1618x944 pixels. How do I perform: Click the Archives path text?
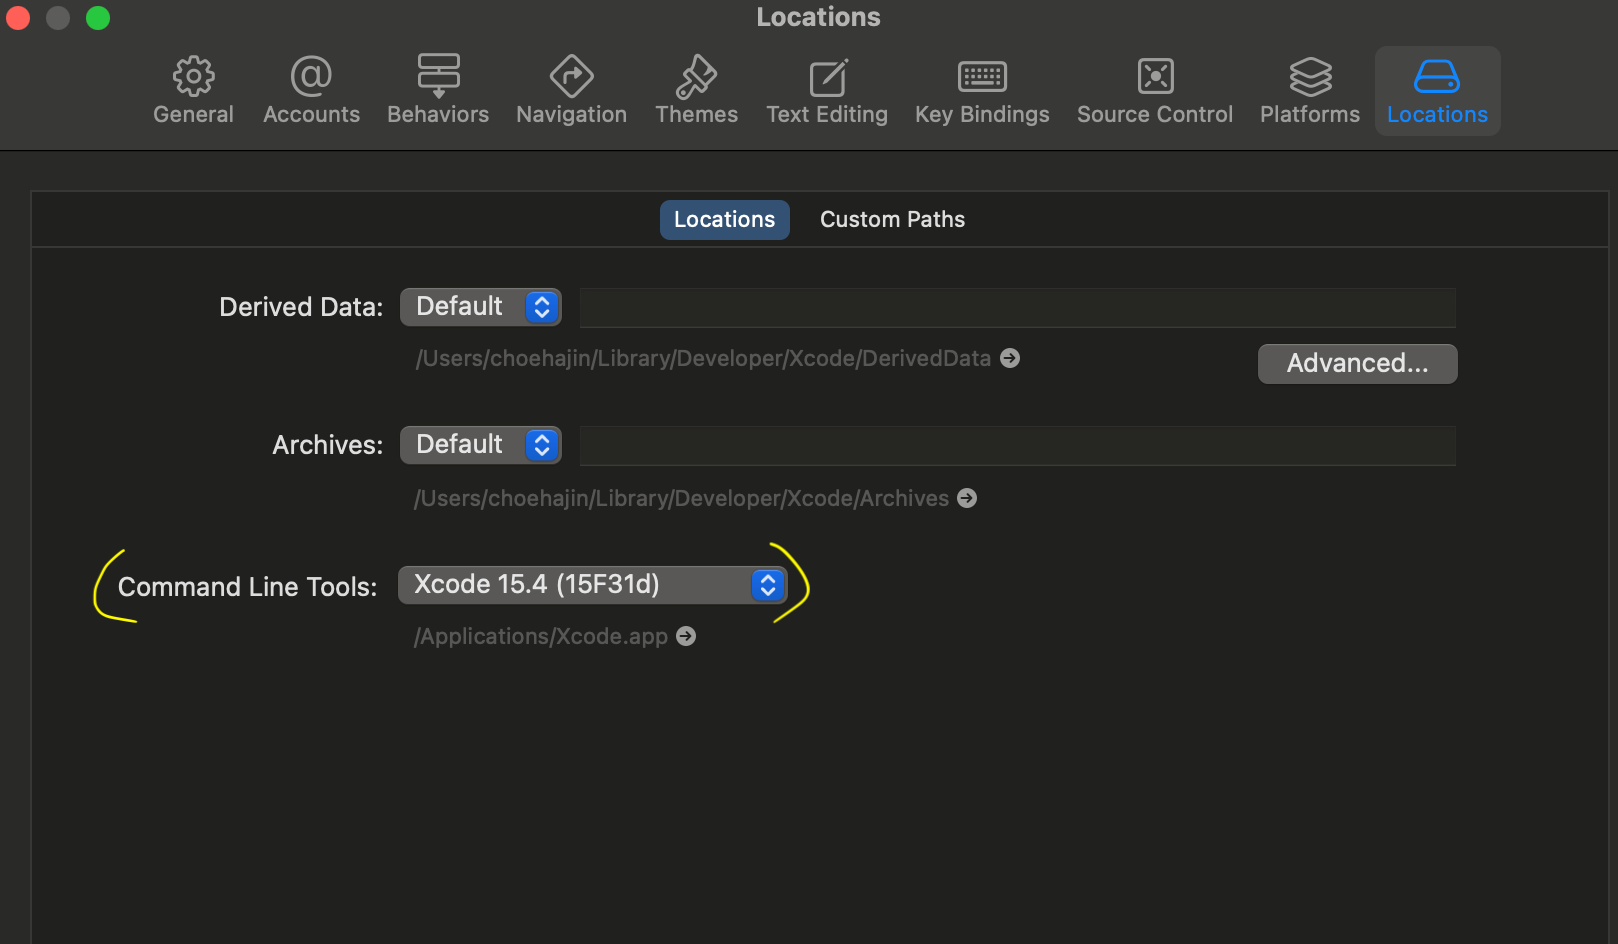[x=681, y=498]
